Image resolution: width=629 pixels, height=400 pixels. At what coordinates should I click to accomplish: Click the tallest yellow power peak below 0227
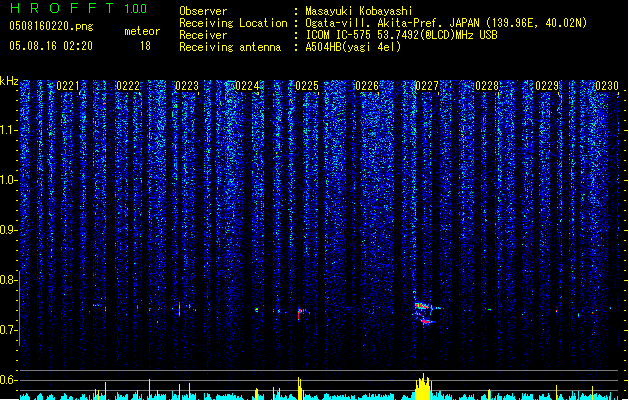point(423,387)
